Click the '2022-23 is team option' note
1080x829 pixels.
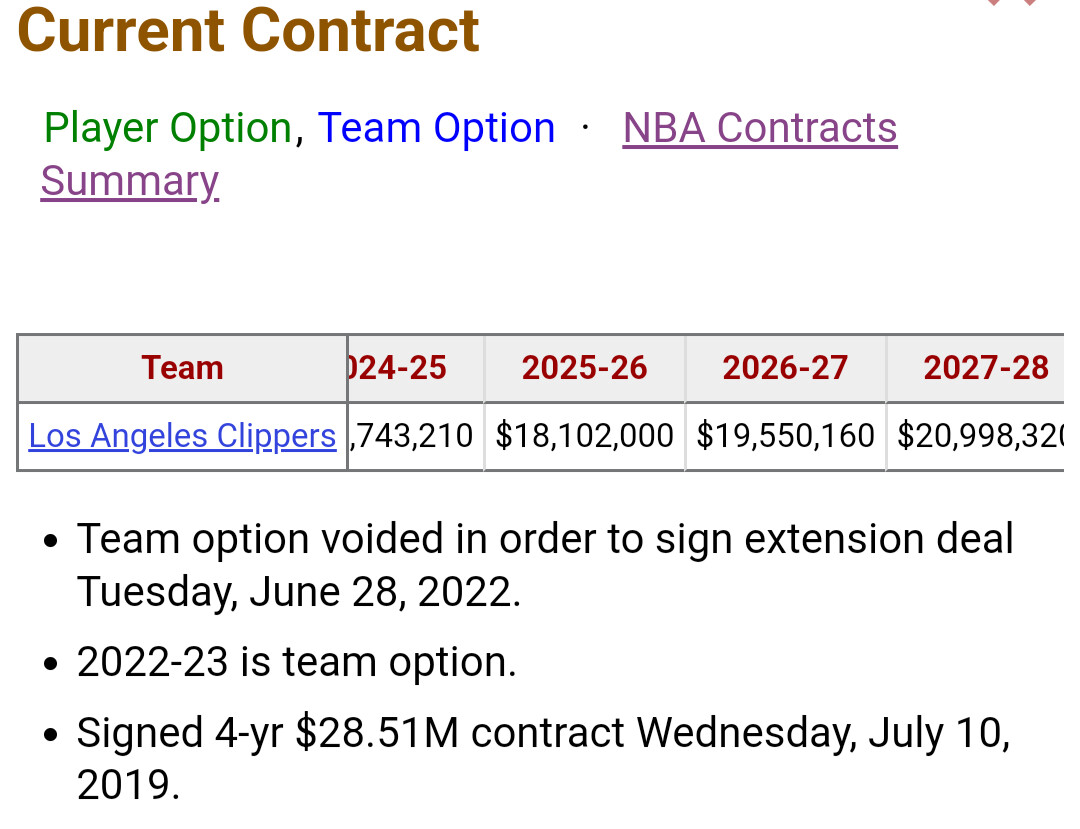click(x=296, y=663)
